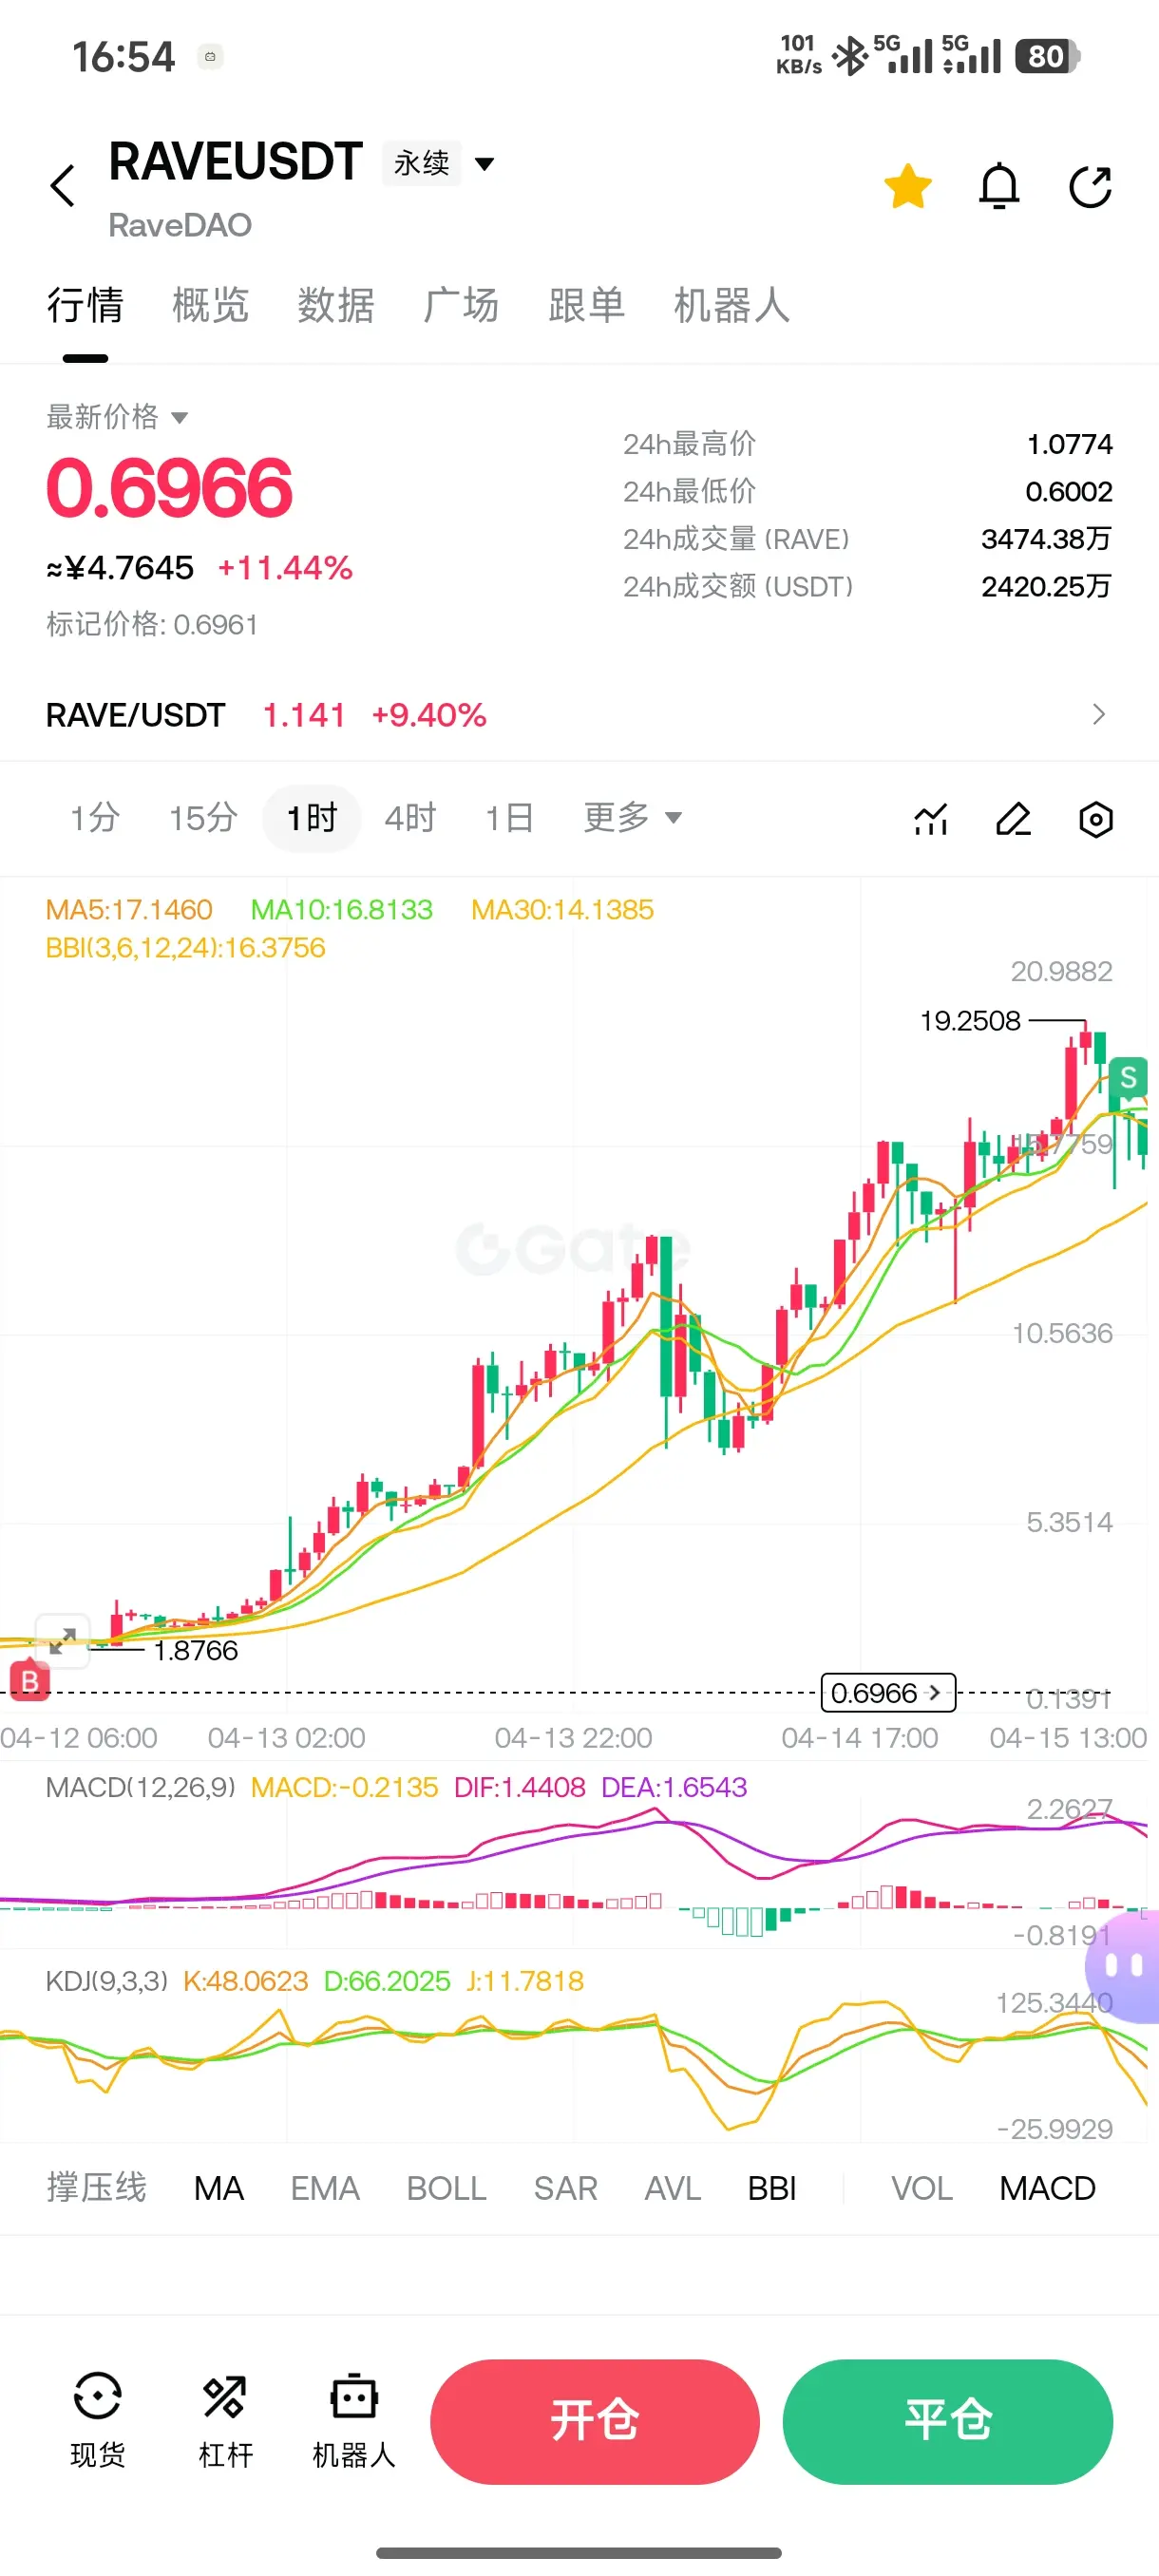
Task: Switch to the 跟单 tab
Action: [x=587, y=305]
